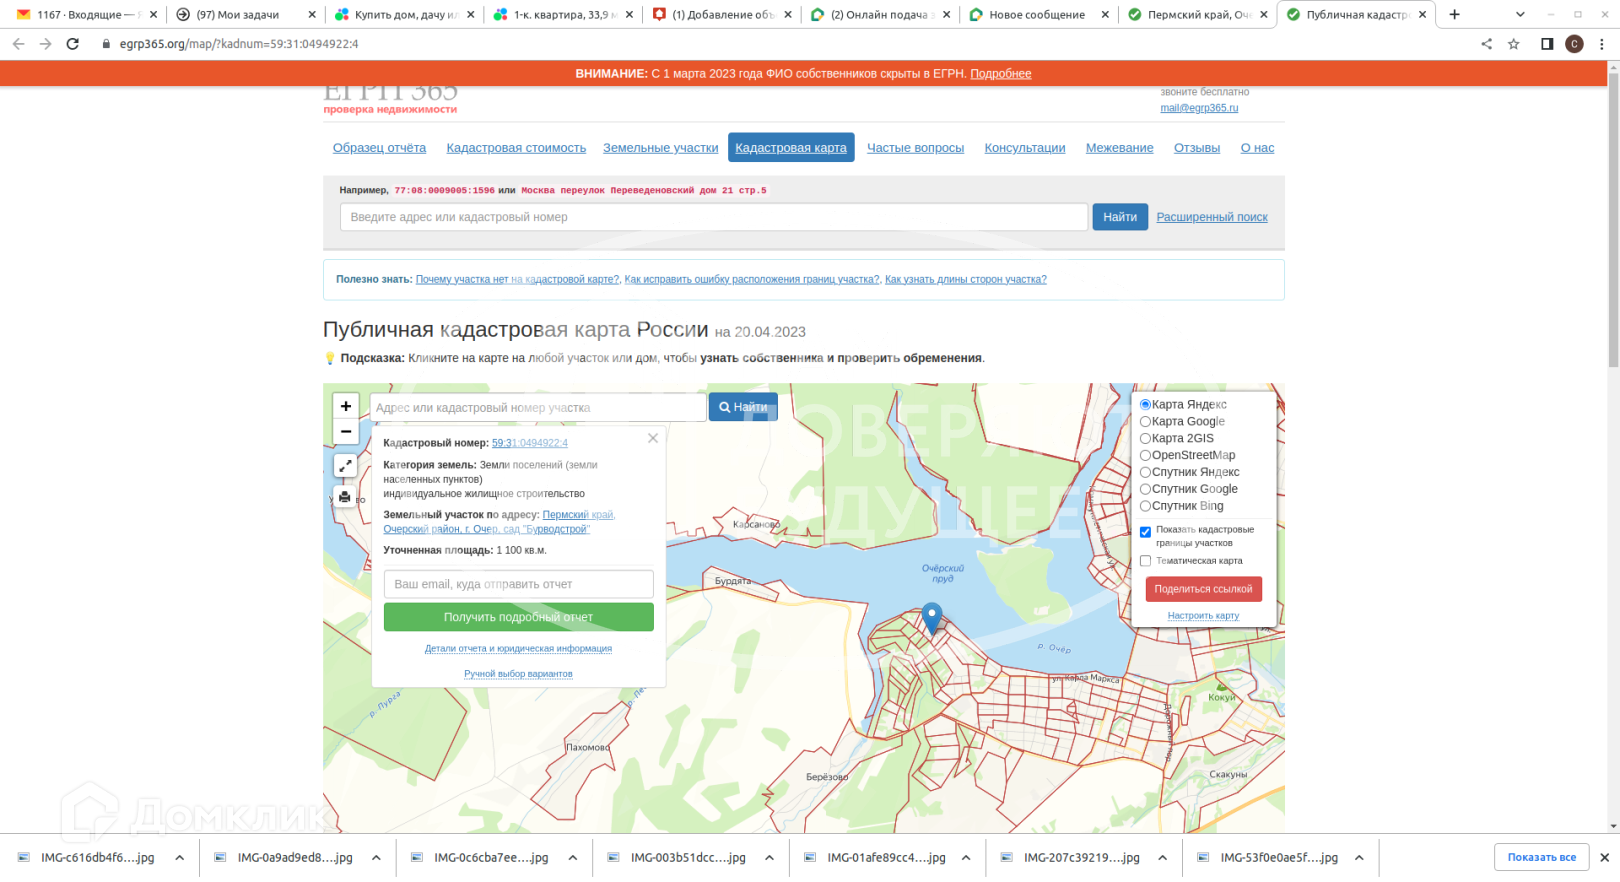Close the 'Мои задачи' tab
Viewport: 1620px width, 882px height.
[312, 15]
